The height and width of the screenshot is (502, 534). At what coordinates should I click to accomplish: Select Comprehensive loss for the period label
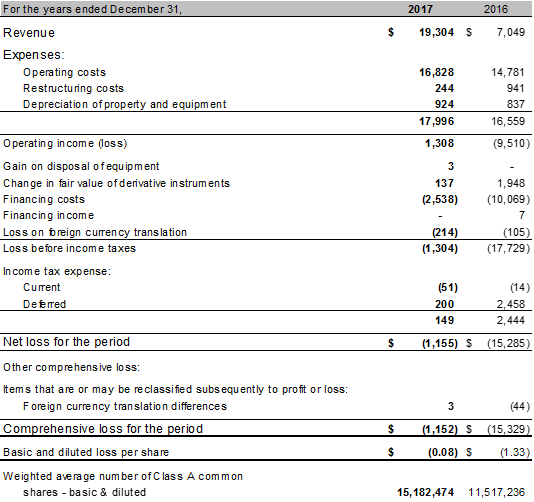coord(103,429)
